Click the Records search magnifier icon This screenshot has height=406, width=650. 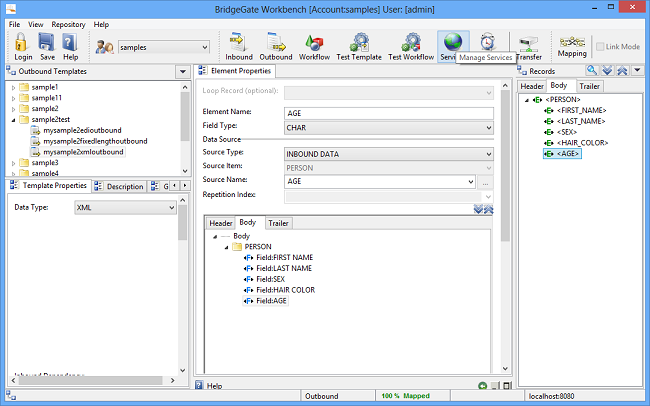click(x=592, y=71)
